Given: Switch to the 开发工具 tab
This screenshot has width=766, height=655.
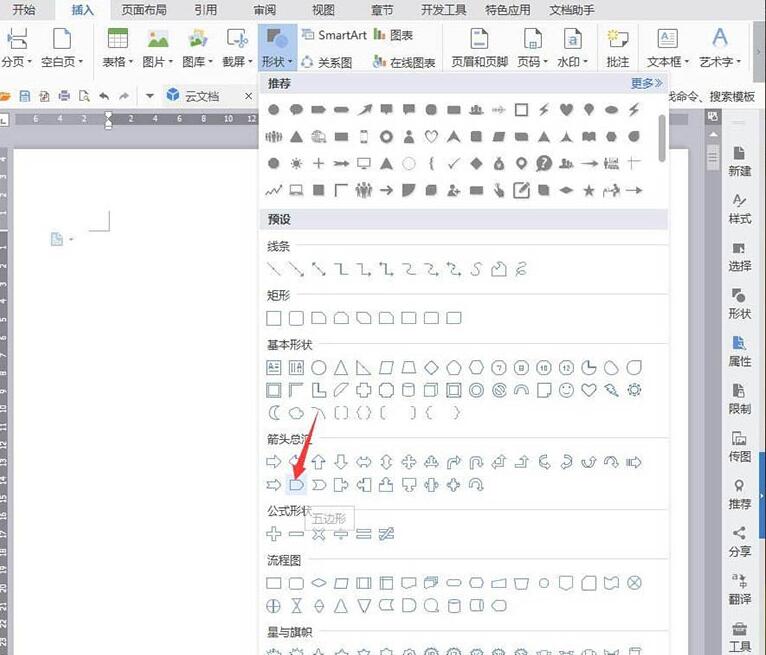Looking at the screenshot, I should point(444,10).
